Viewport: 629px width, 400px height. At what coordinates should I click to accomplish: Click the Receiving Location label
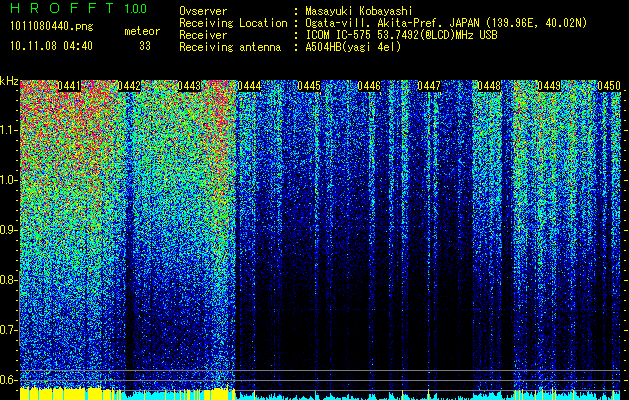coord(233,23)
